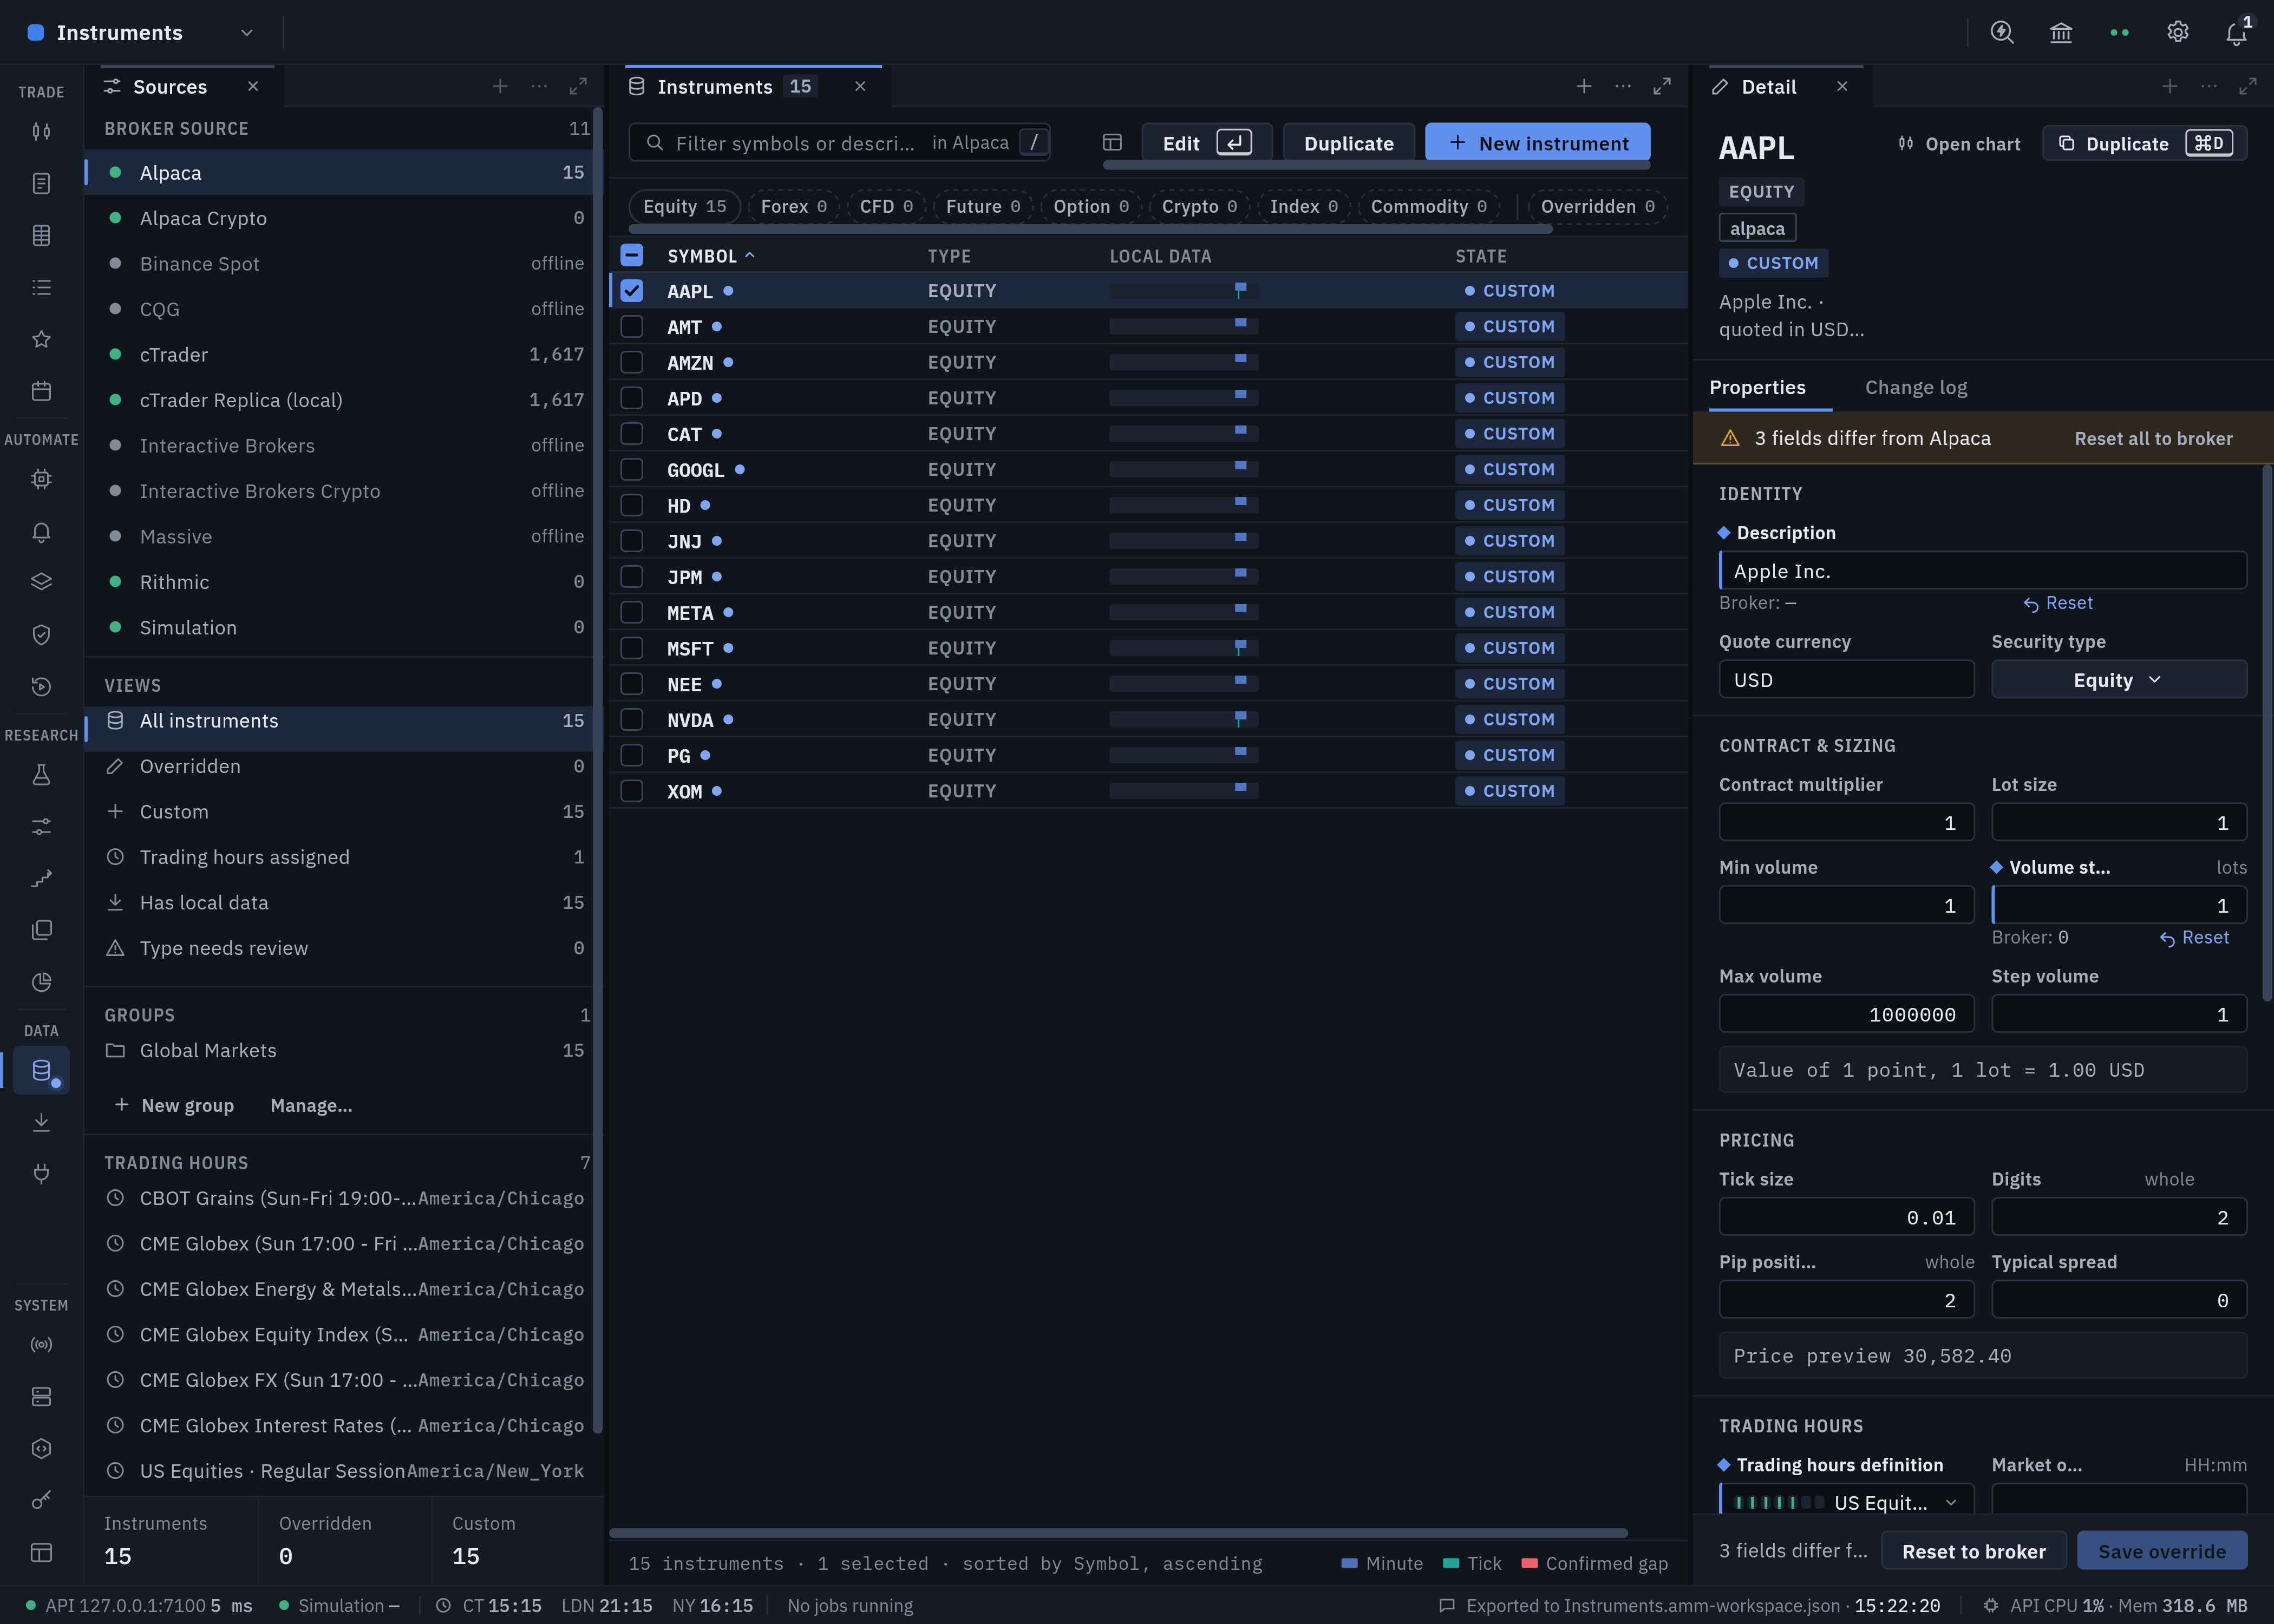Click the Max volume input field
2274x1624 pixels.
[x=1846, y=1014]
